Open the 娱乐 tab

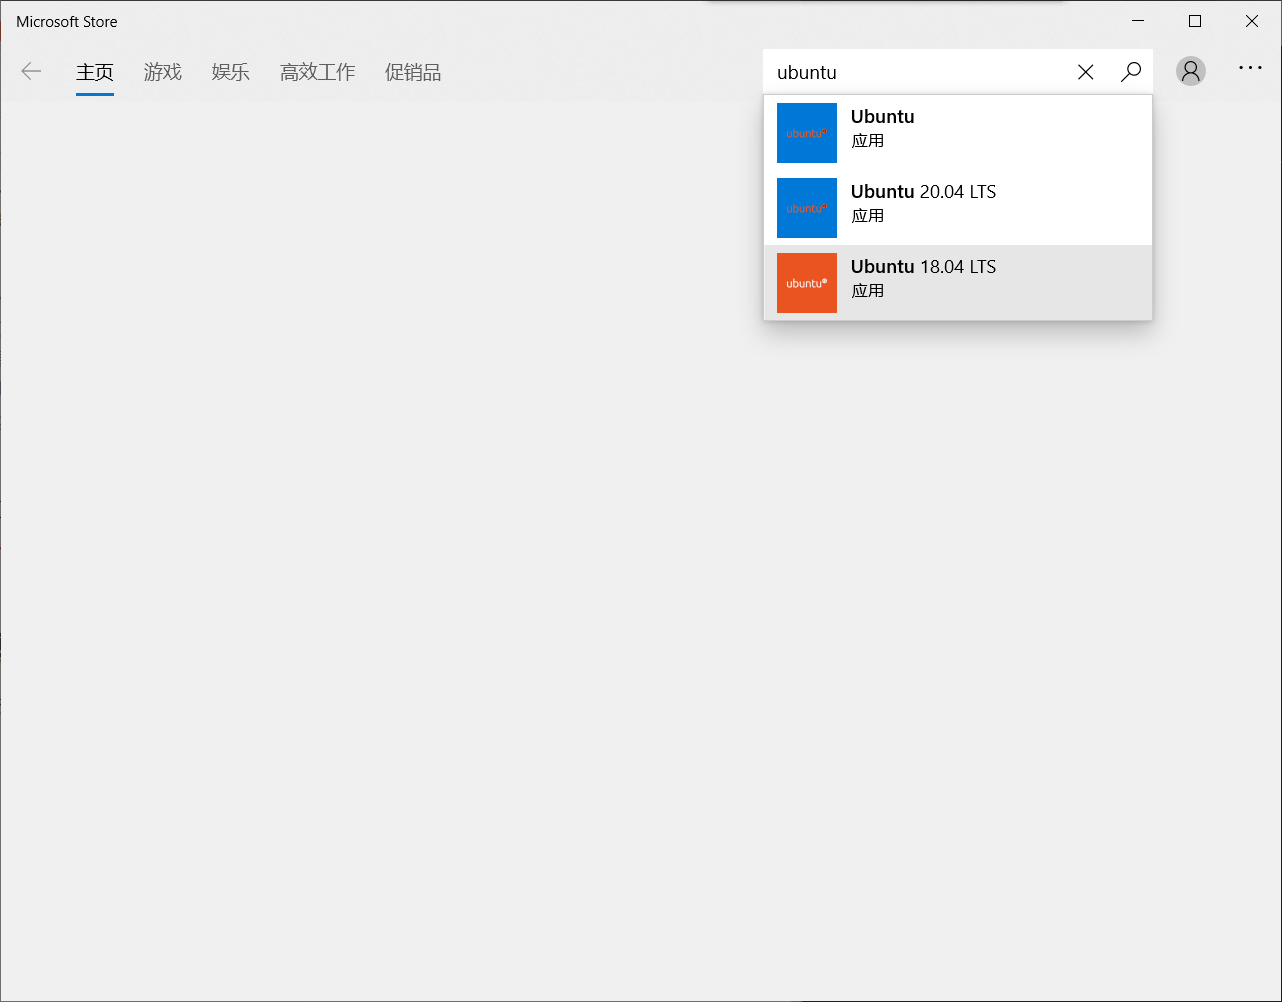231,72
